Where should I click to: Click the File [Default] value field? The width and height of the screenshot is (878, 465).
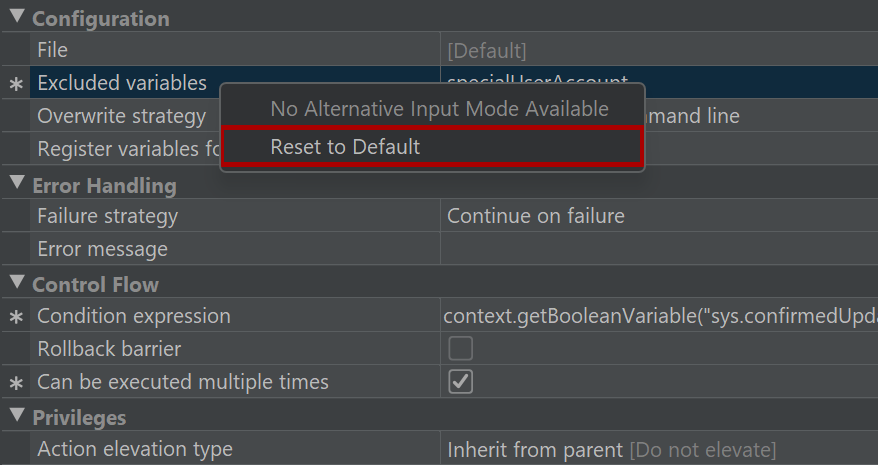click(659, 50)
